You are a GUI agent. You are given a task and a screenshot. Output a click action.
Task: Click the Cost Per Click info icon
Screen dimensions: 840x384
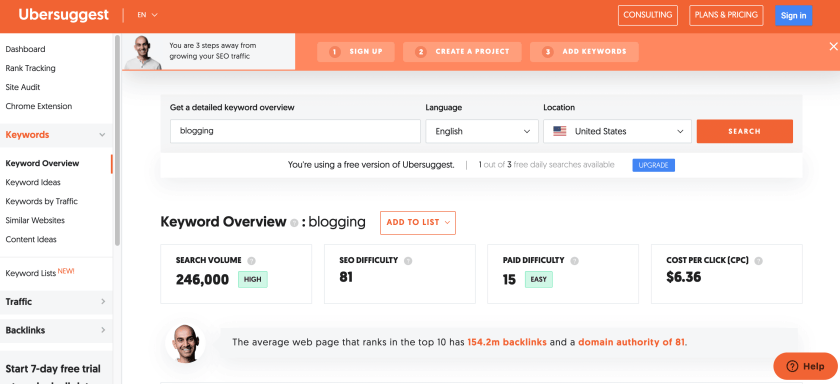(x=758, y=261)
